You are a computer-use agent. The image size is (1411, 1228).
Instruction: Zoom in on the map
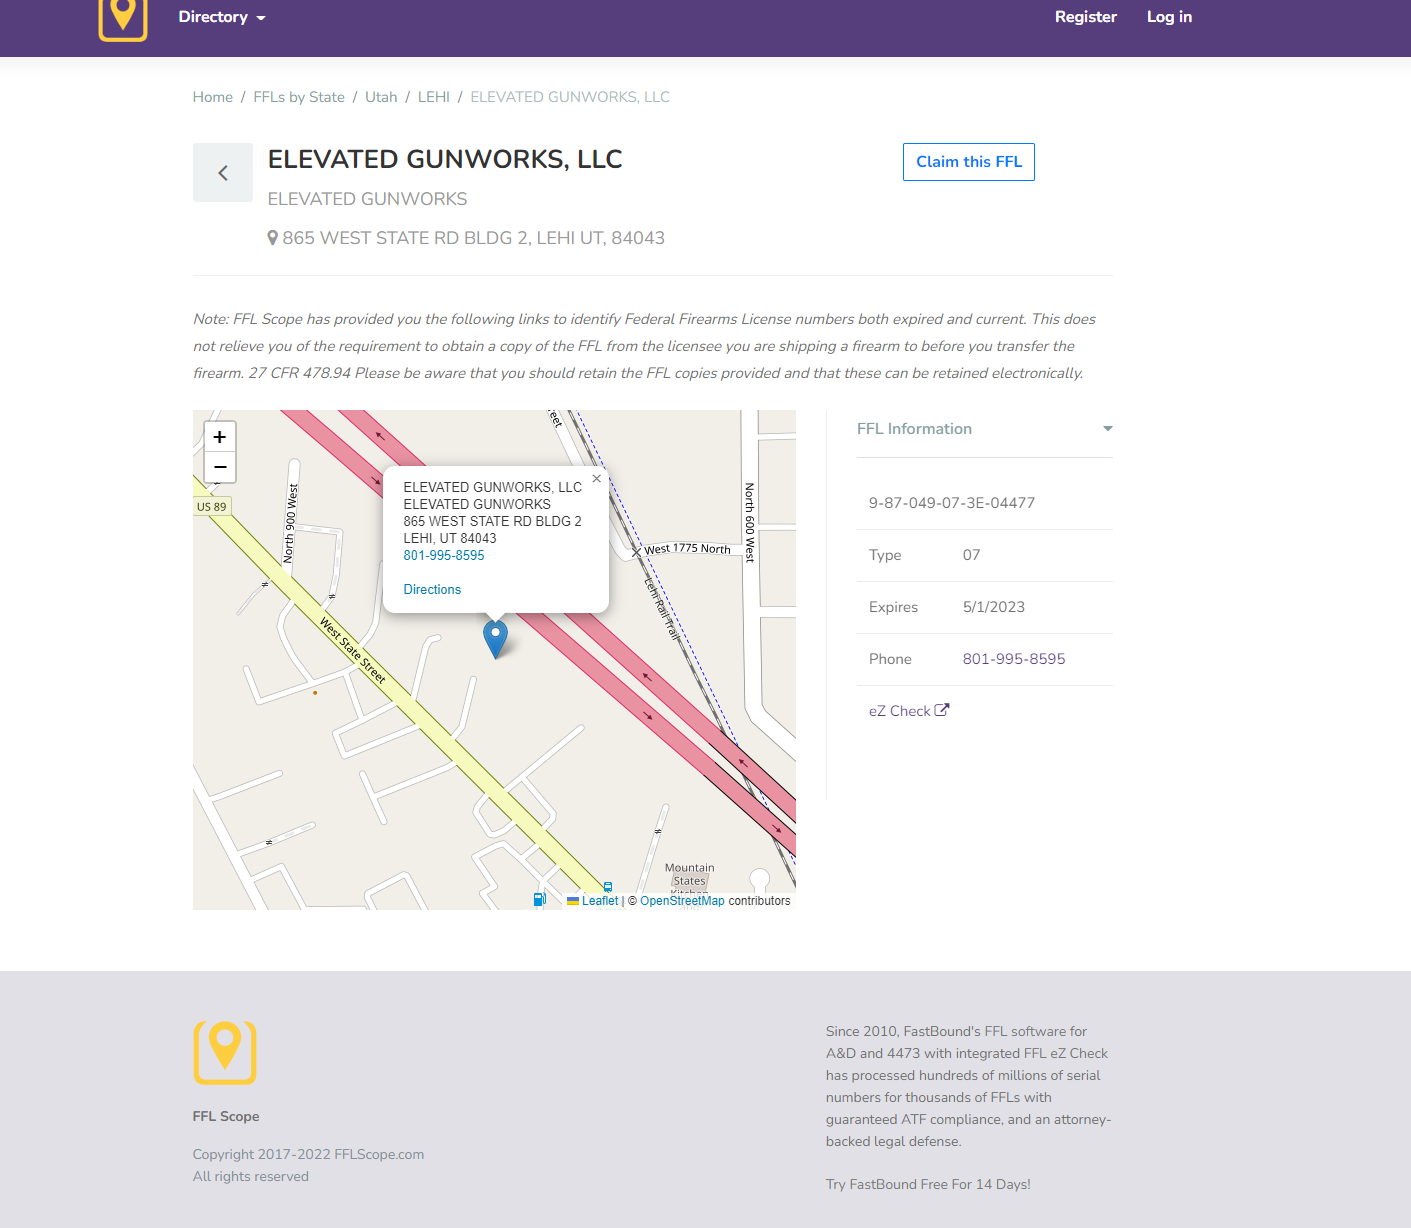coord(220,437)
